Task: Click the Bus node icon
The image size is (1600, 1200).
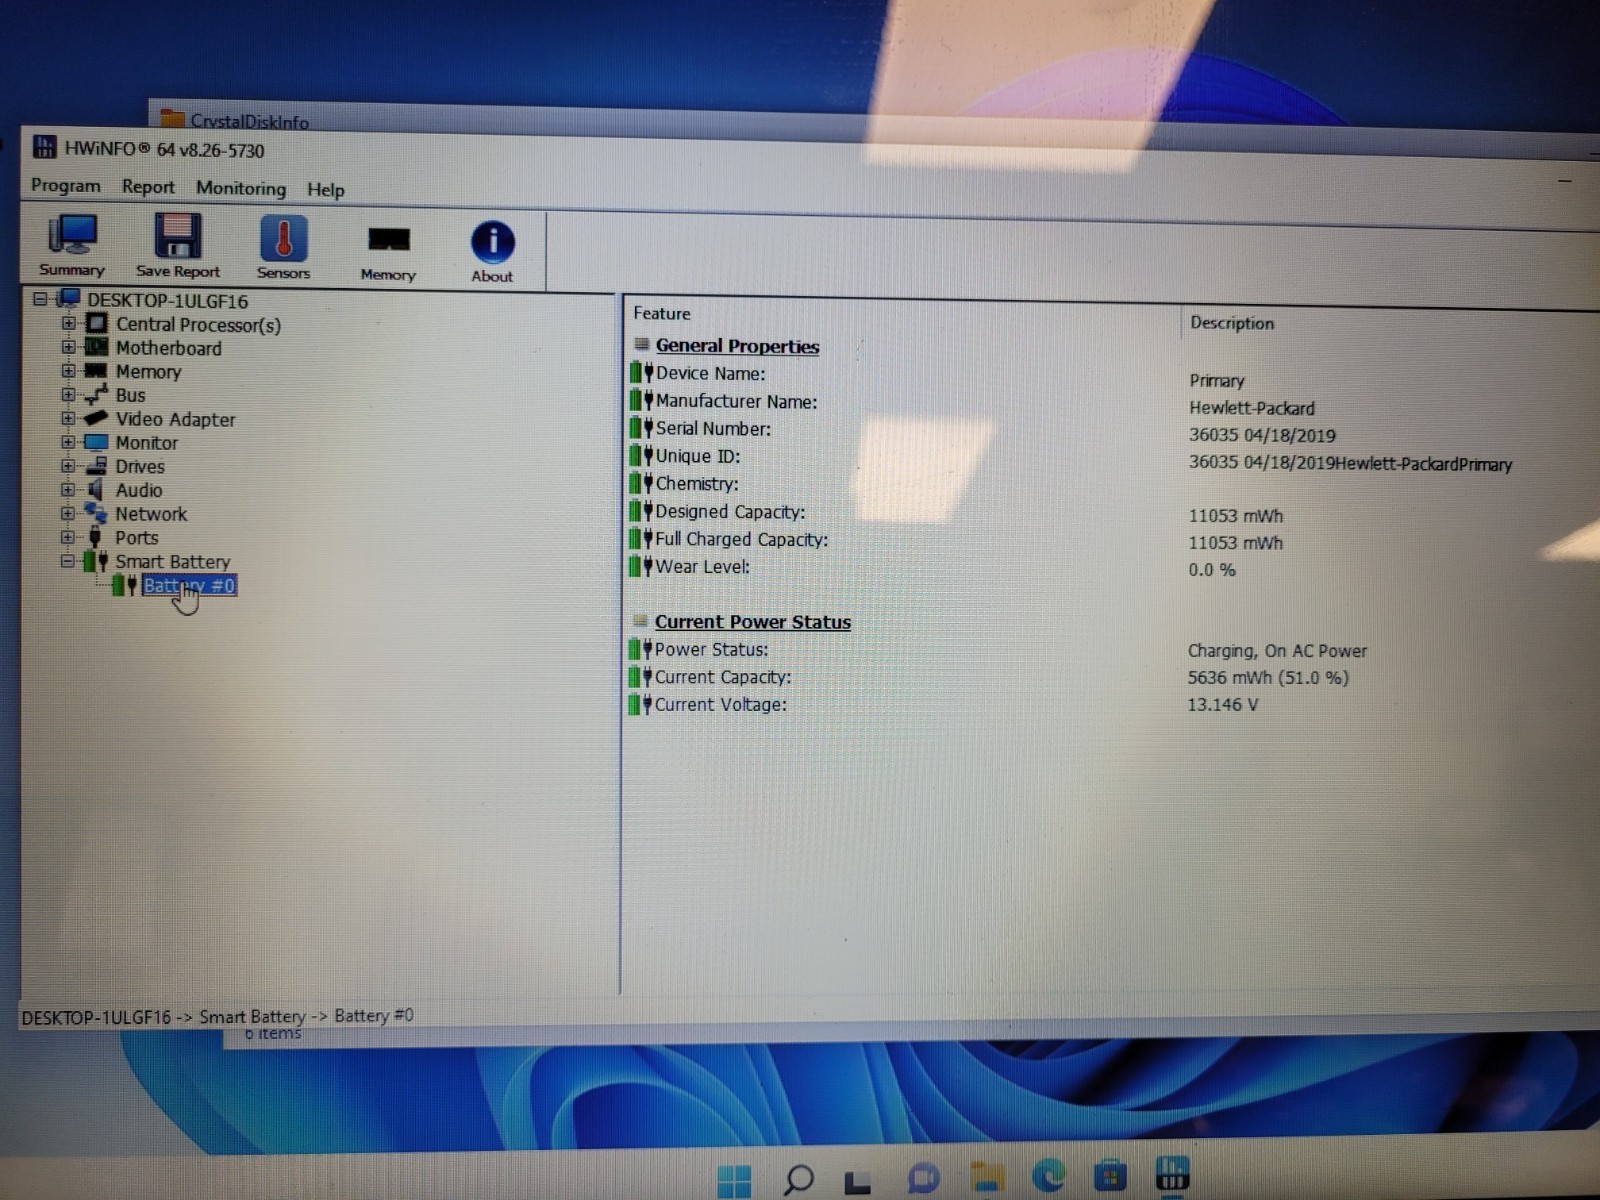Action: pos(96,395)
